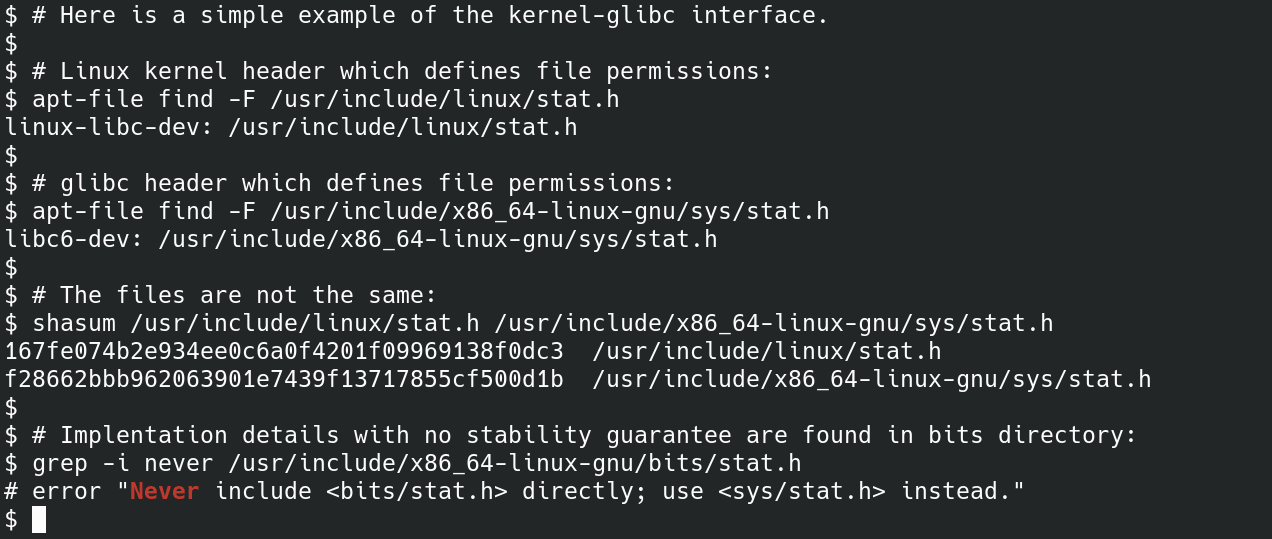
Task: Click the "shasum" command word
Action: coord(74,323)
